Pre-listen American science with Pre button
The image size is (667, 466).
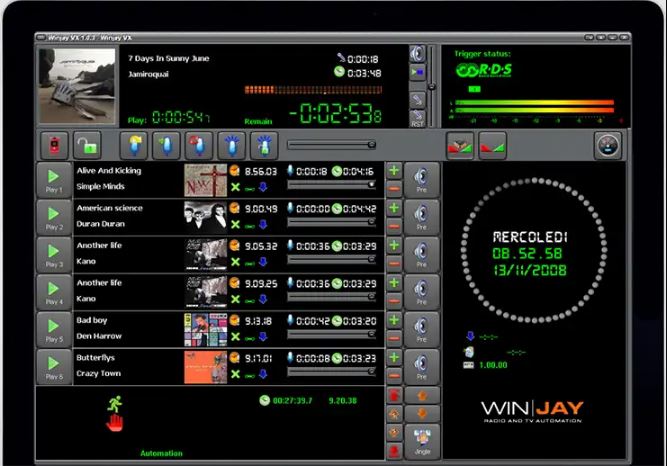click(x=421, y=217)
